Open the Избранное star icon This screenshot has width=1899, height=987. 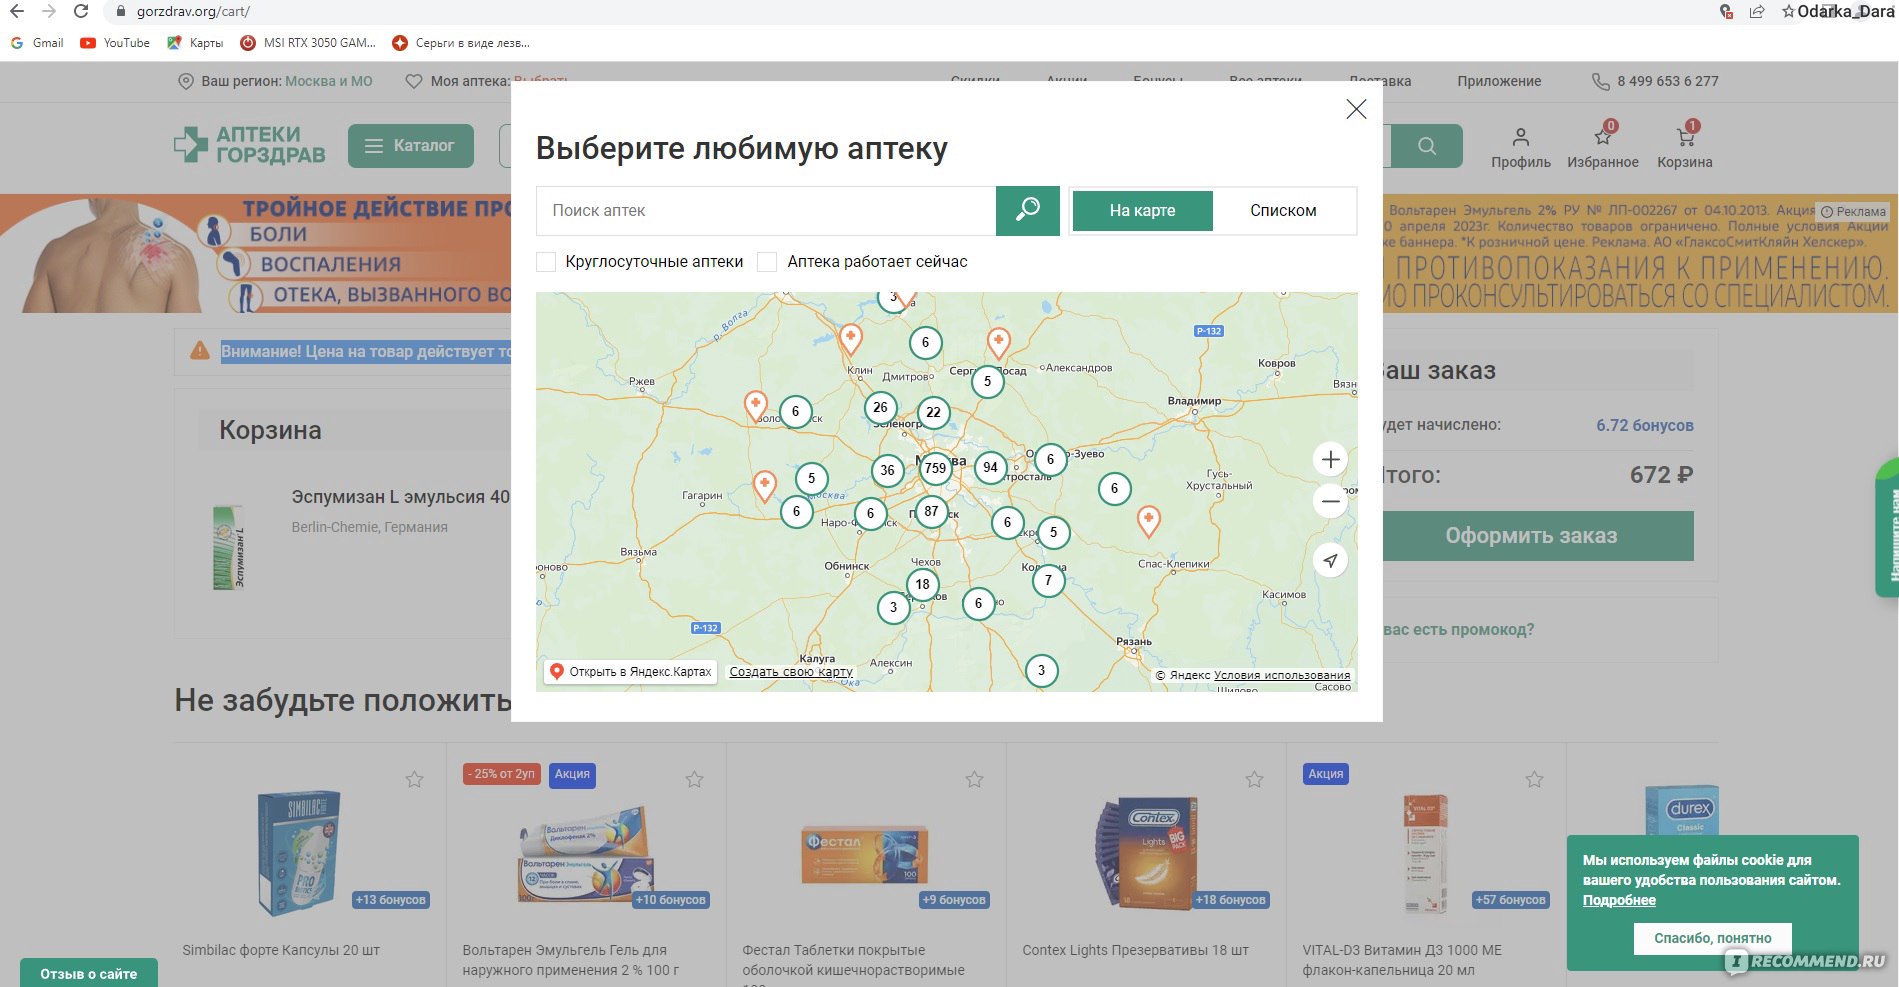pyautogui.click(x=1603, y=147)
